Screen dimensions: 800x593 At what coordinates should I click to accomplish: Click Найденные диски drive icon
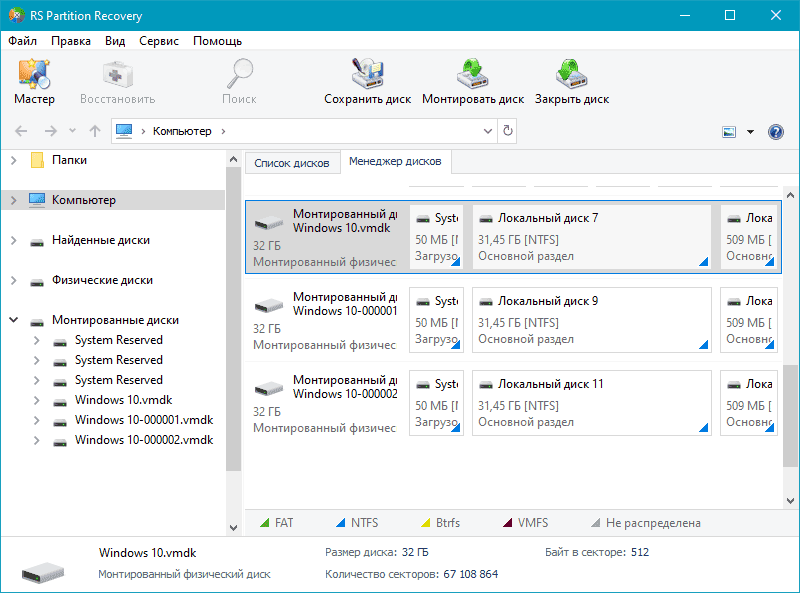tap(37, 241)
